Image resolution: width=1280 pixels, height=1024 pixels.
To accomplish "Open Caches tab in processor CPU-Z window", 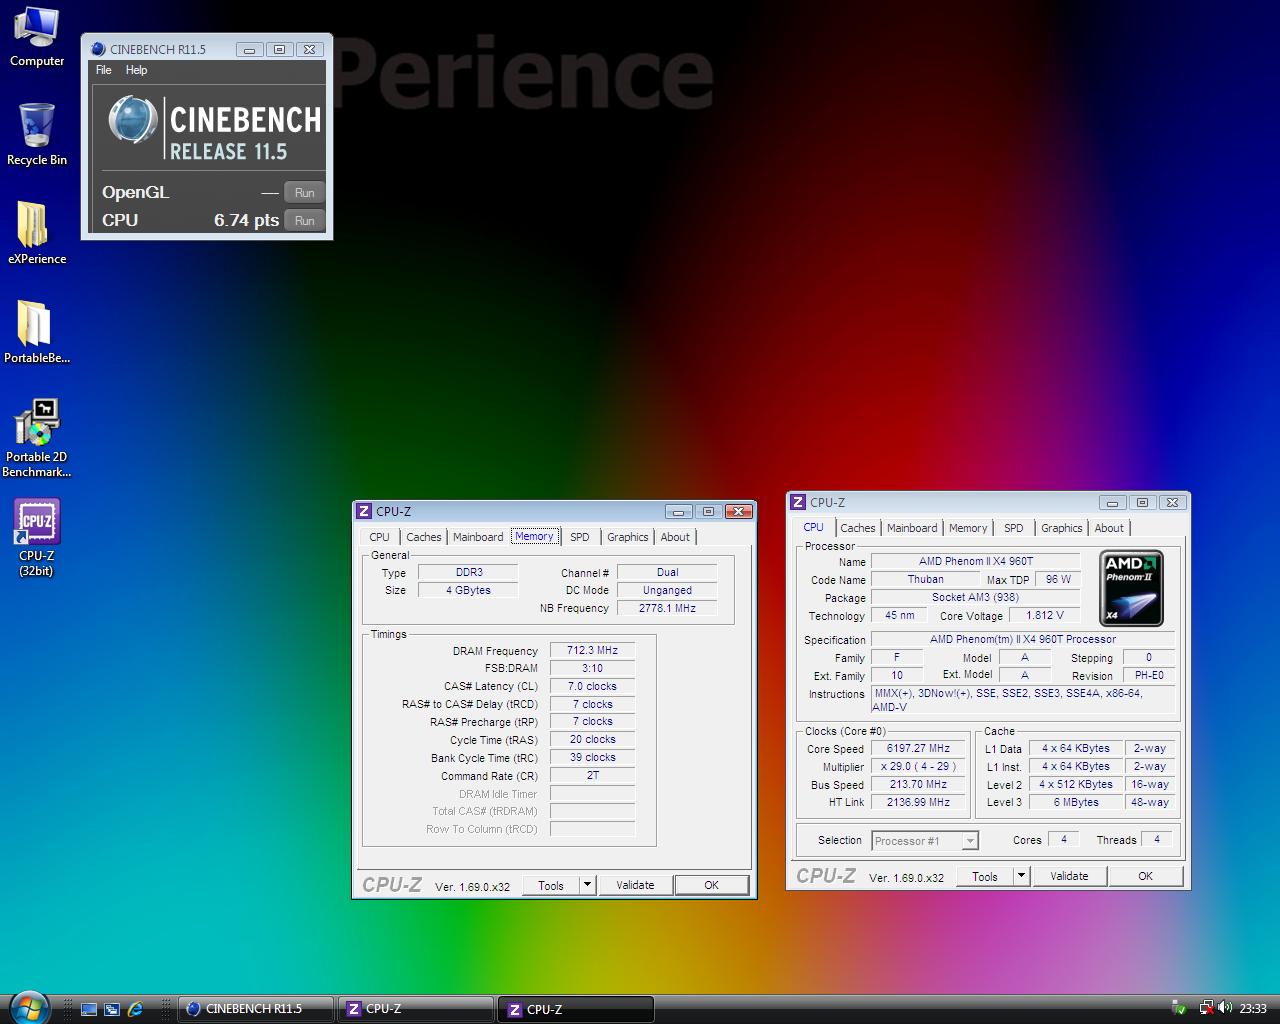I will (x=858, y=528).
